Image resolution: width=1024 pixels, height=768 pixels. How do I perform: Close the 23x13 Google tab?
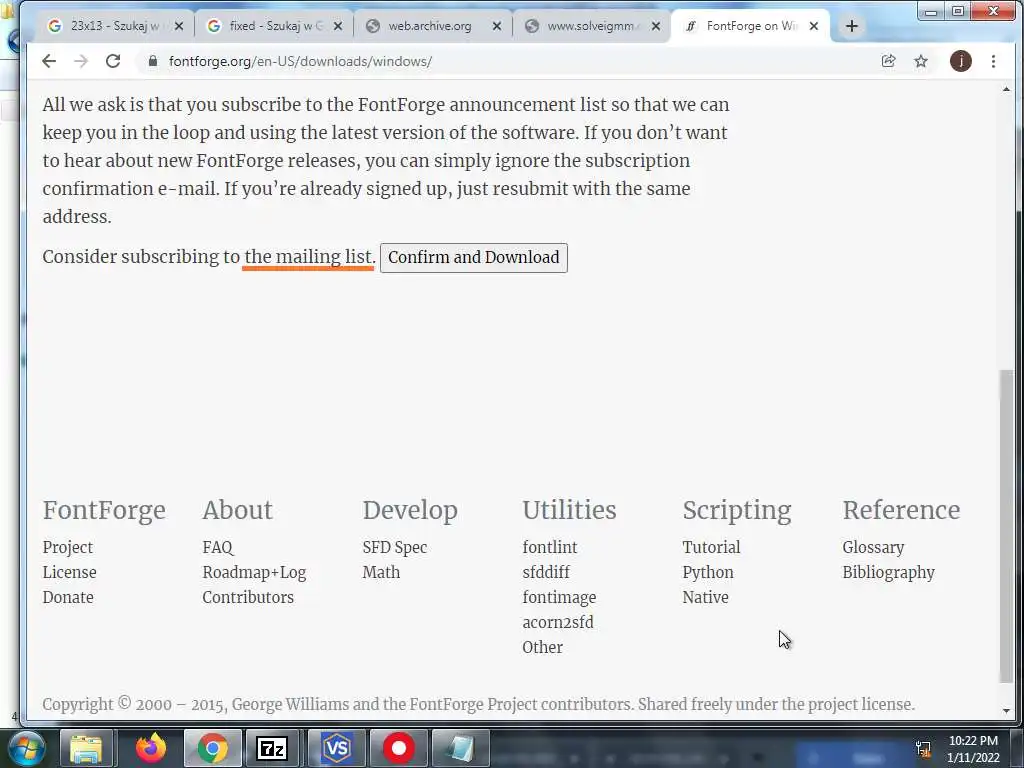pyautogui.click(x=179, y=26)
